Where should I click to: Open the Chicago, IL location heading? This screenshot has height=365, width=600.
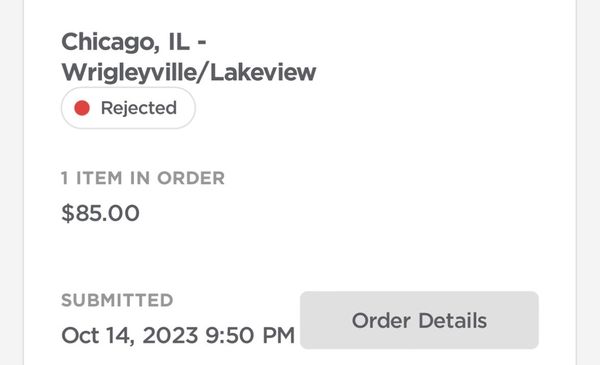[x=134, y=41]
